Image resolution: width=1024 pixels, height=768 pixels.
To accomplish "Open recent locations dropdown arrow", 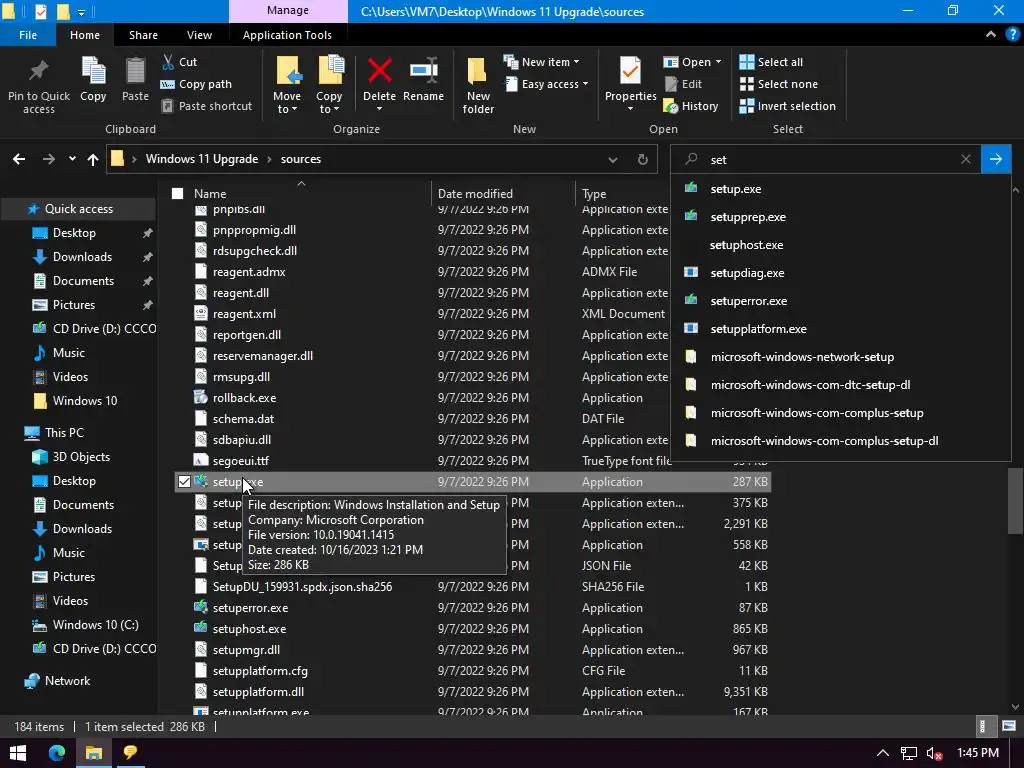I will click(72, 159).
